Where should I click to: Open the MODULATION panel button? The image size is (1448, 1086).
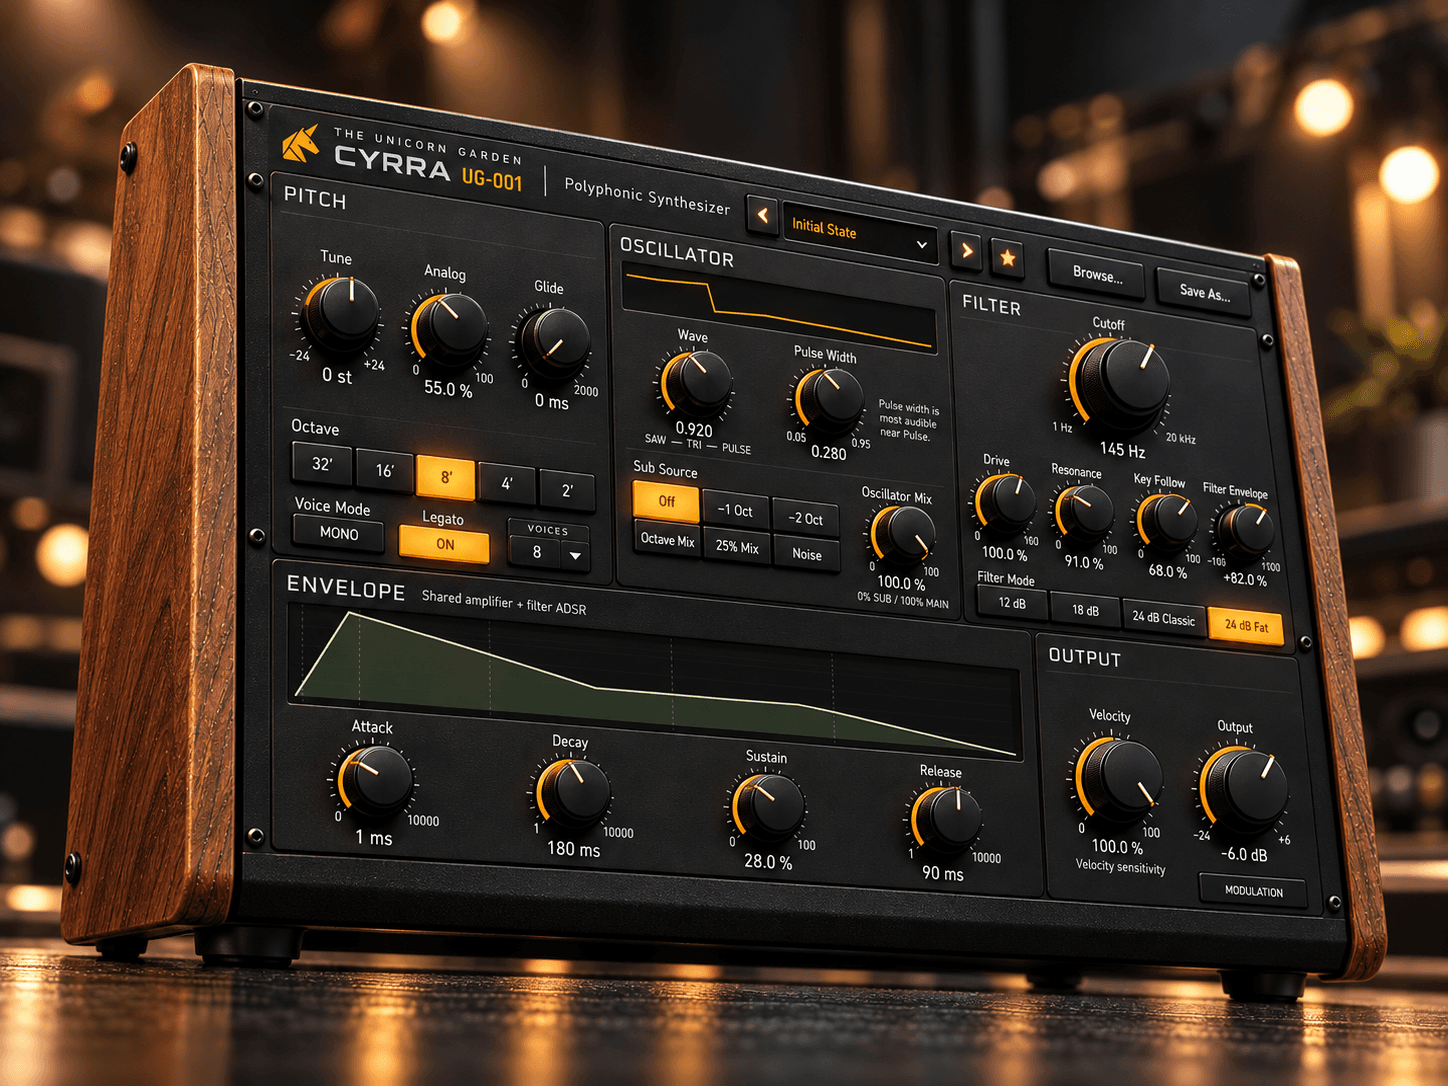click(1253, 891)
